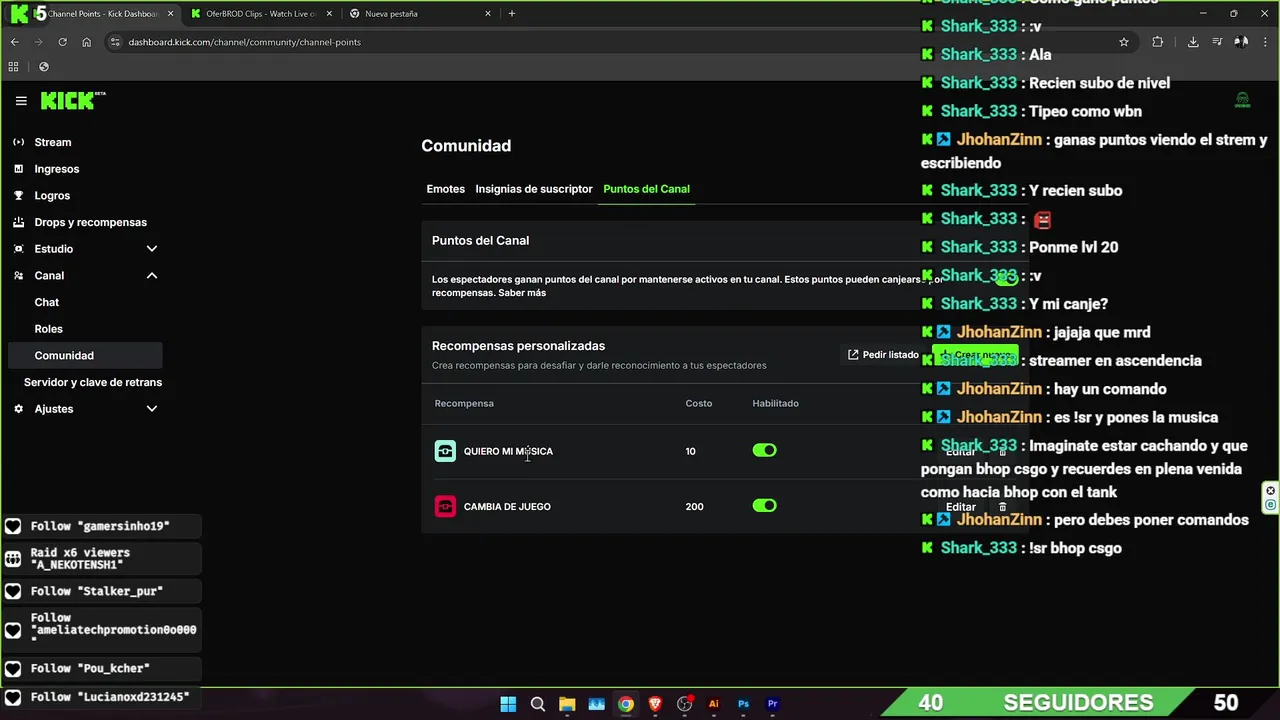This screenshot has height=720, width=1280.
Task: Open Ingresos in the sidebar
Action: [x=56, y=169]
